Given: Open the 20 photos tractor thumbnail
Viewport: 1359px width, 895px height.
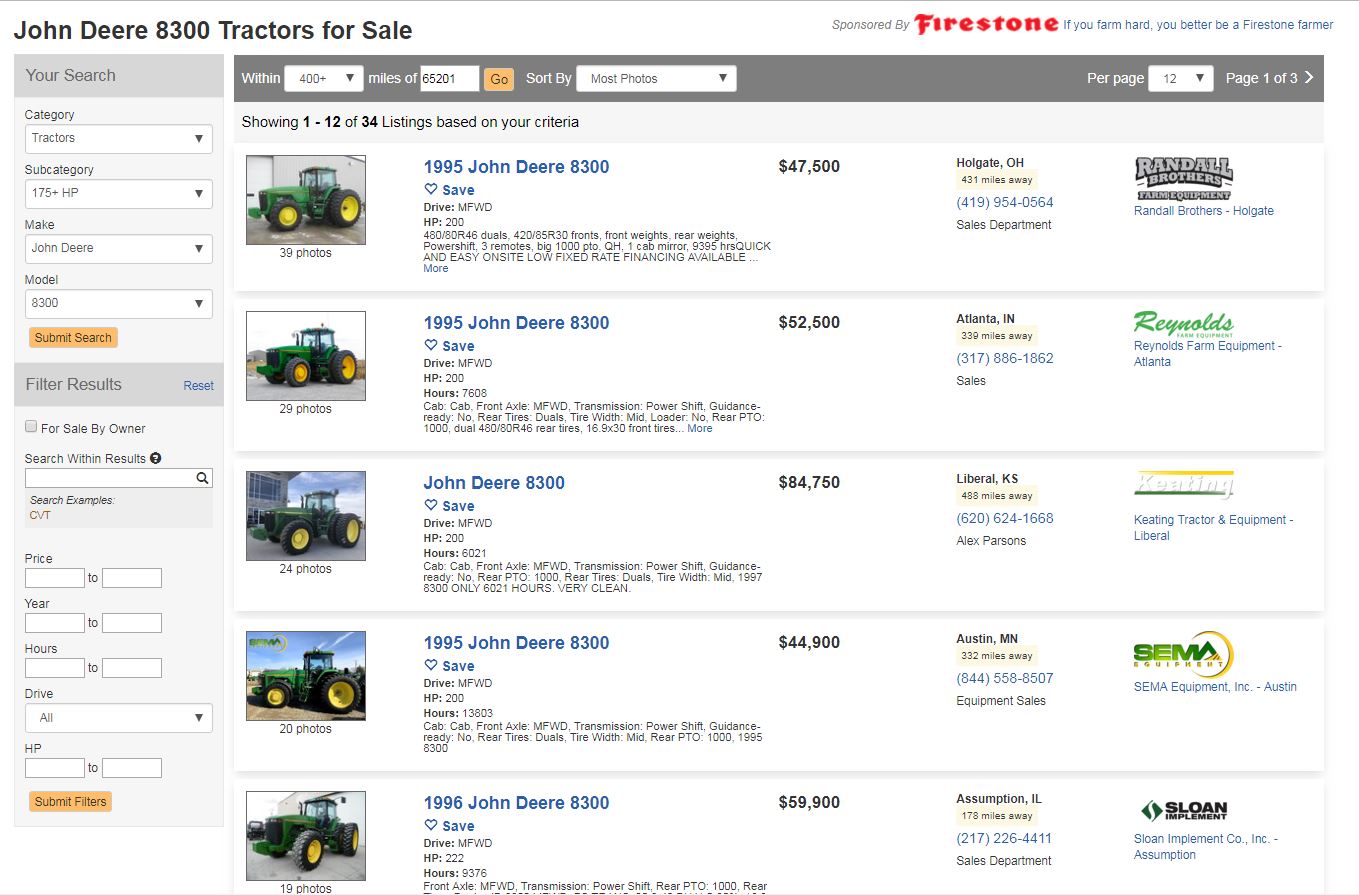Looking at the screenshot, I should (x=306, y=676).
